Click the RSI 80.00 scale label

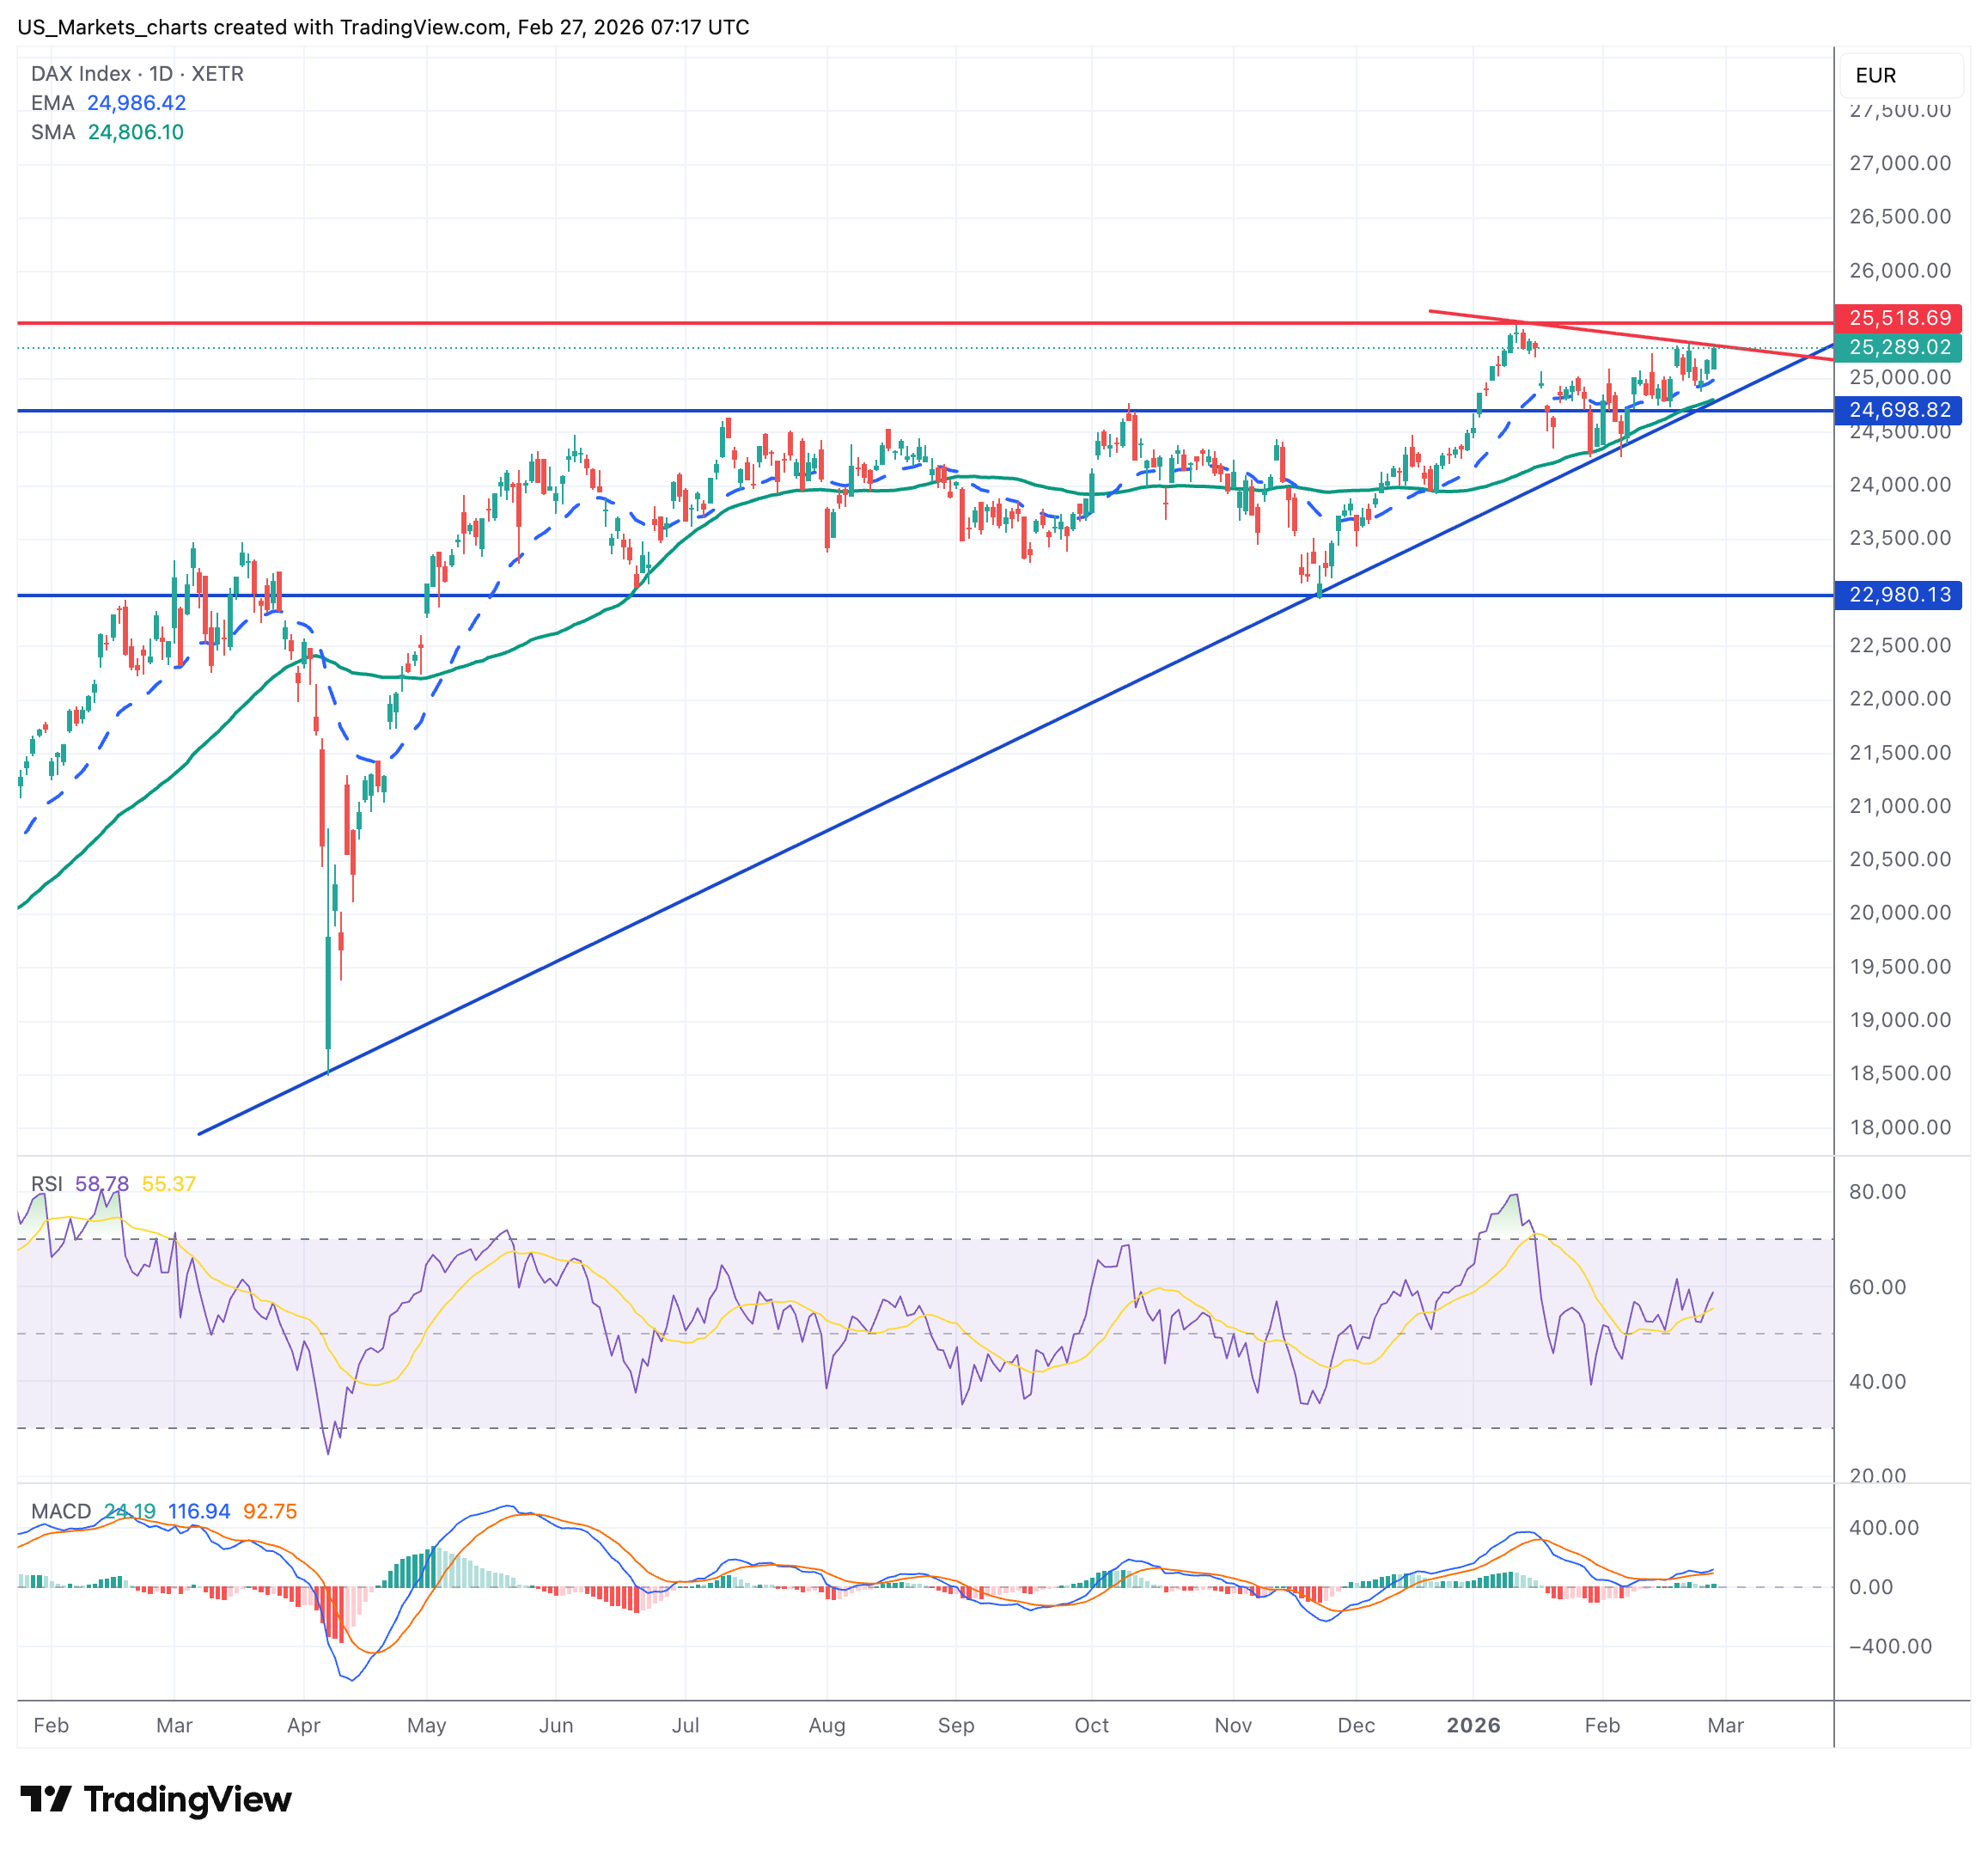coord(1877,1191)
